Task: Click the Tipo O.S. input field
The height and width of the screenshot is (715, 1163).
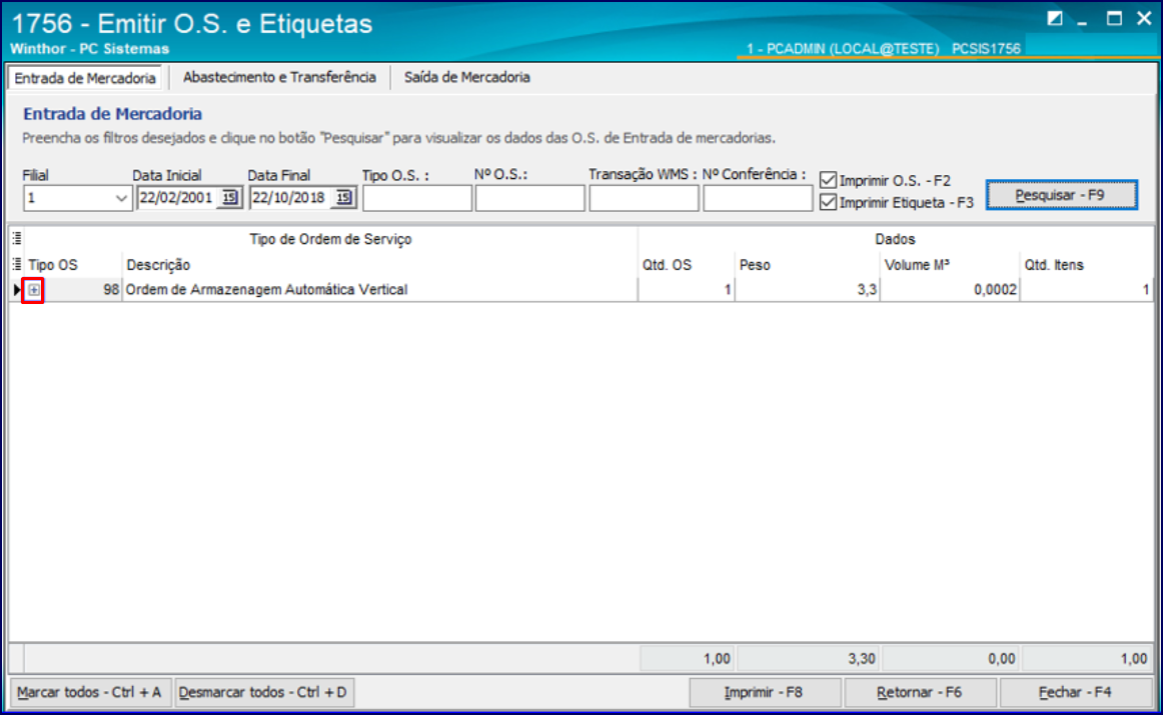Action: click(x=417, y=198)
